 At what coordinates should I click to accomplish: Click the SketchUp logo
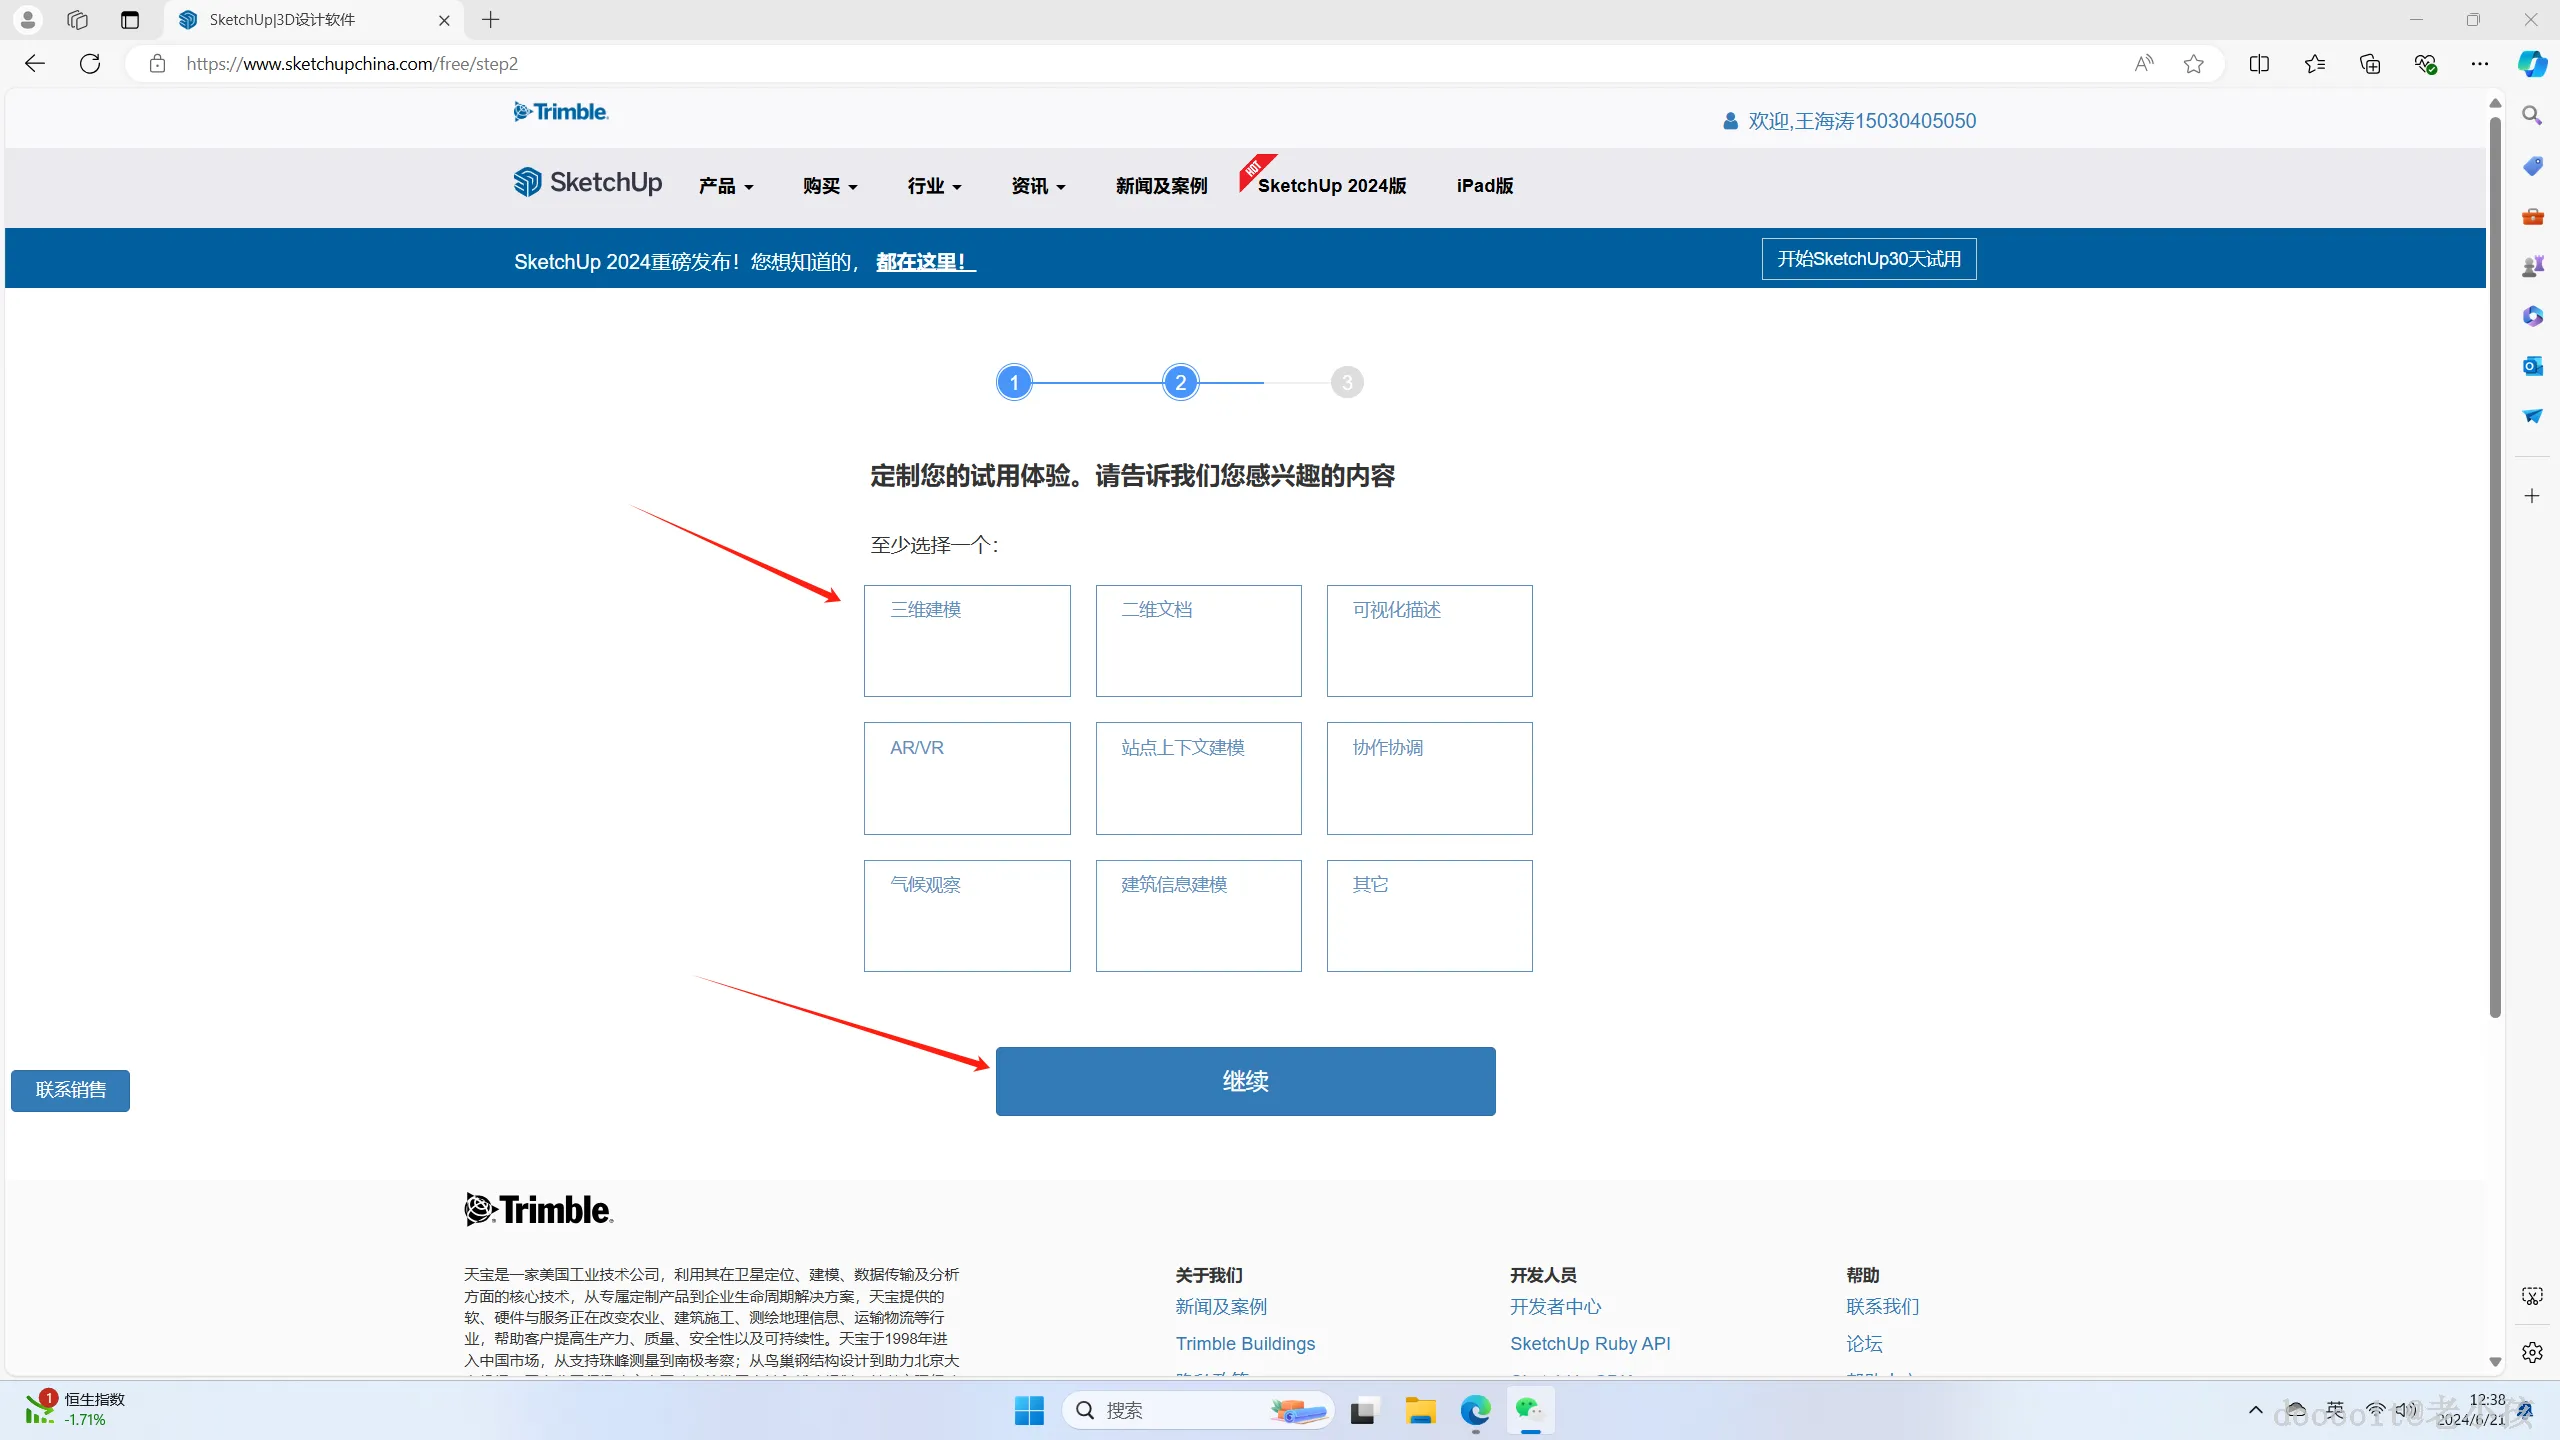pos(588,183)
